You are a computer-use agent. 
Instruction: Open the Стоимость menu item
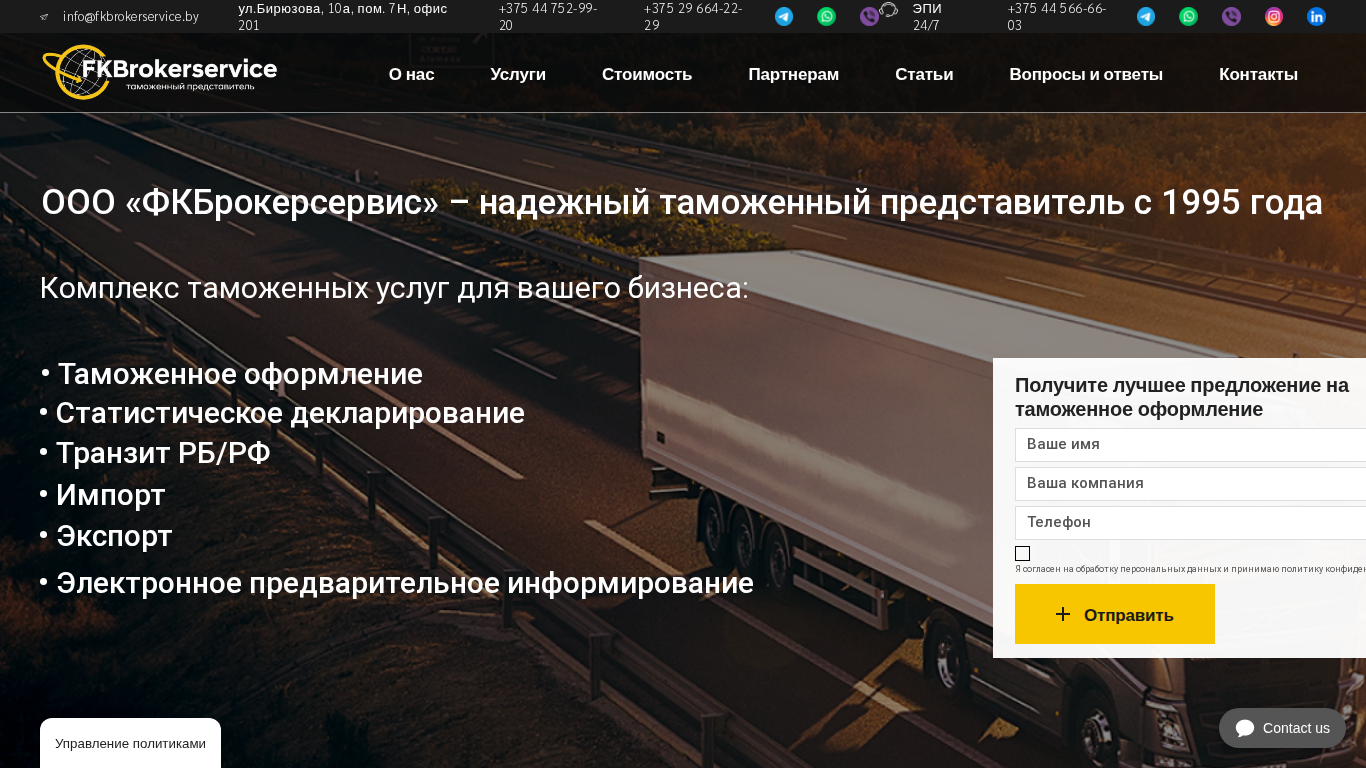click(x=647, y=74)
